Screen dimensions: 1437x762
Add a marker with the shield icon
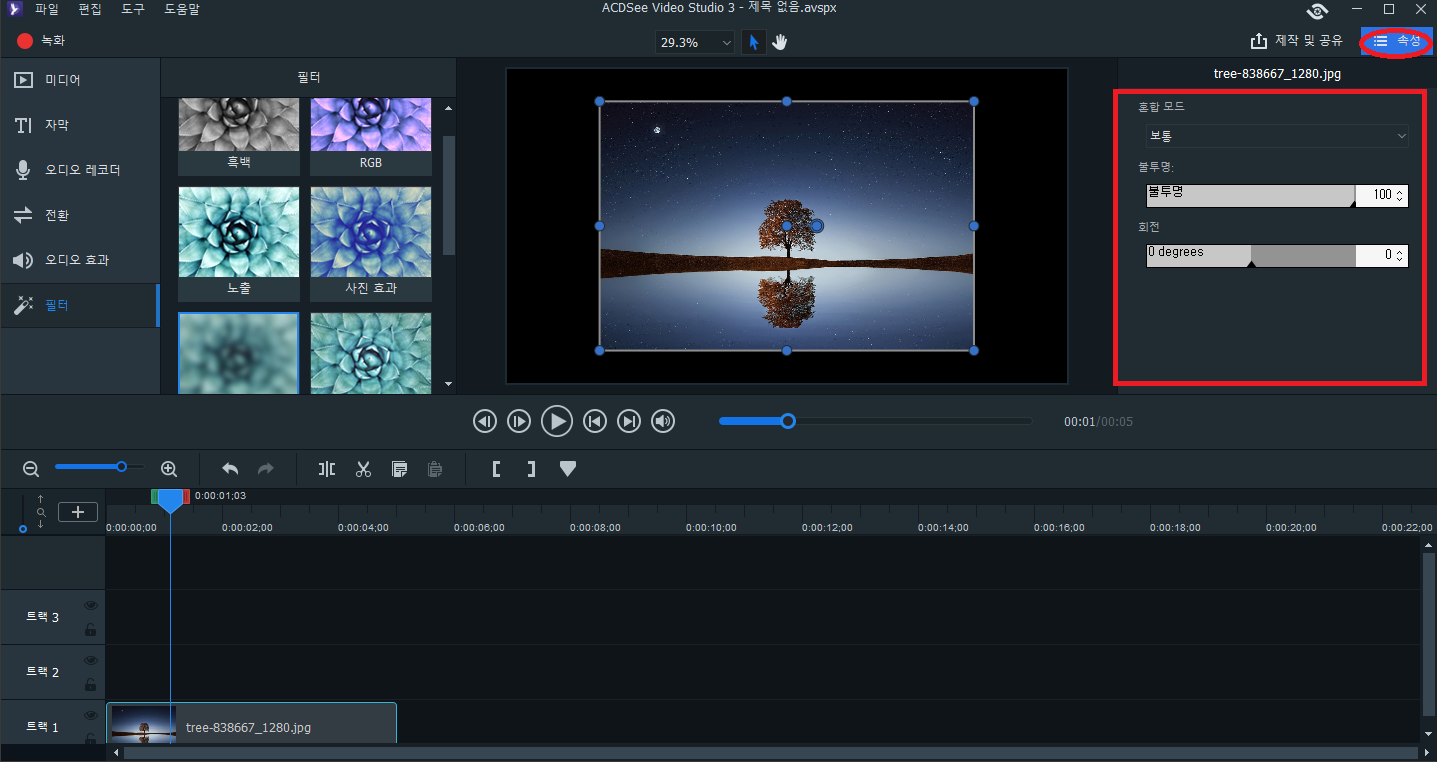(568, 468)
